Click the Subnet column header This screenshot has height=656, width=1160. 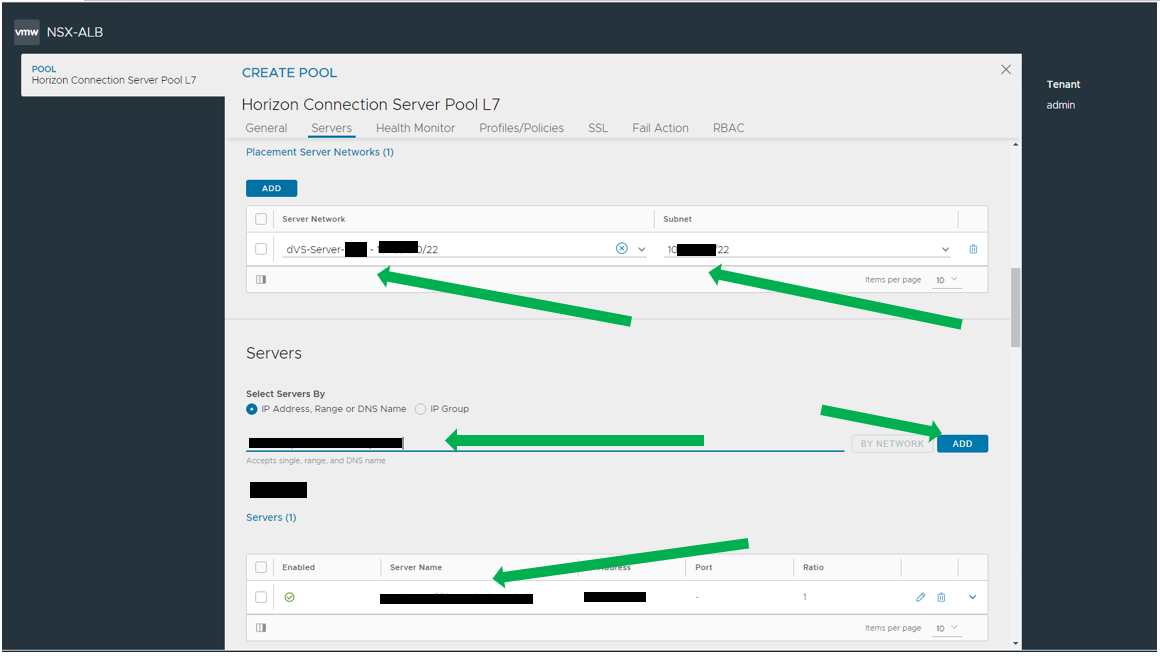678,219
